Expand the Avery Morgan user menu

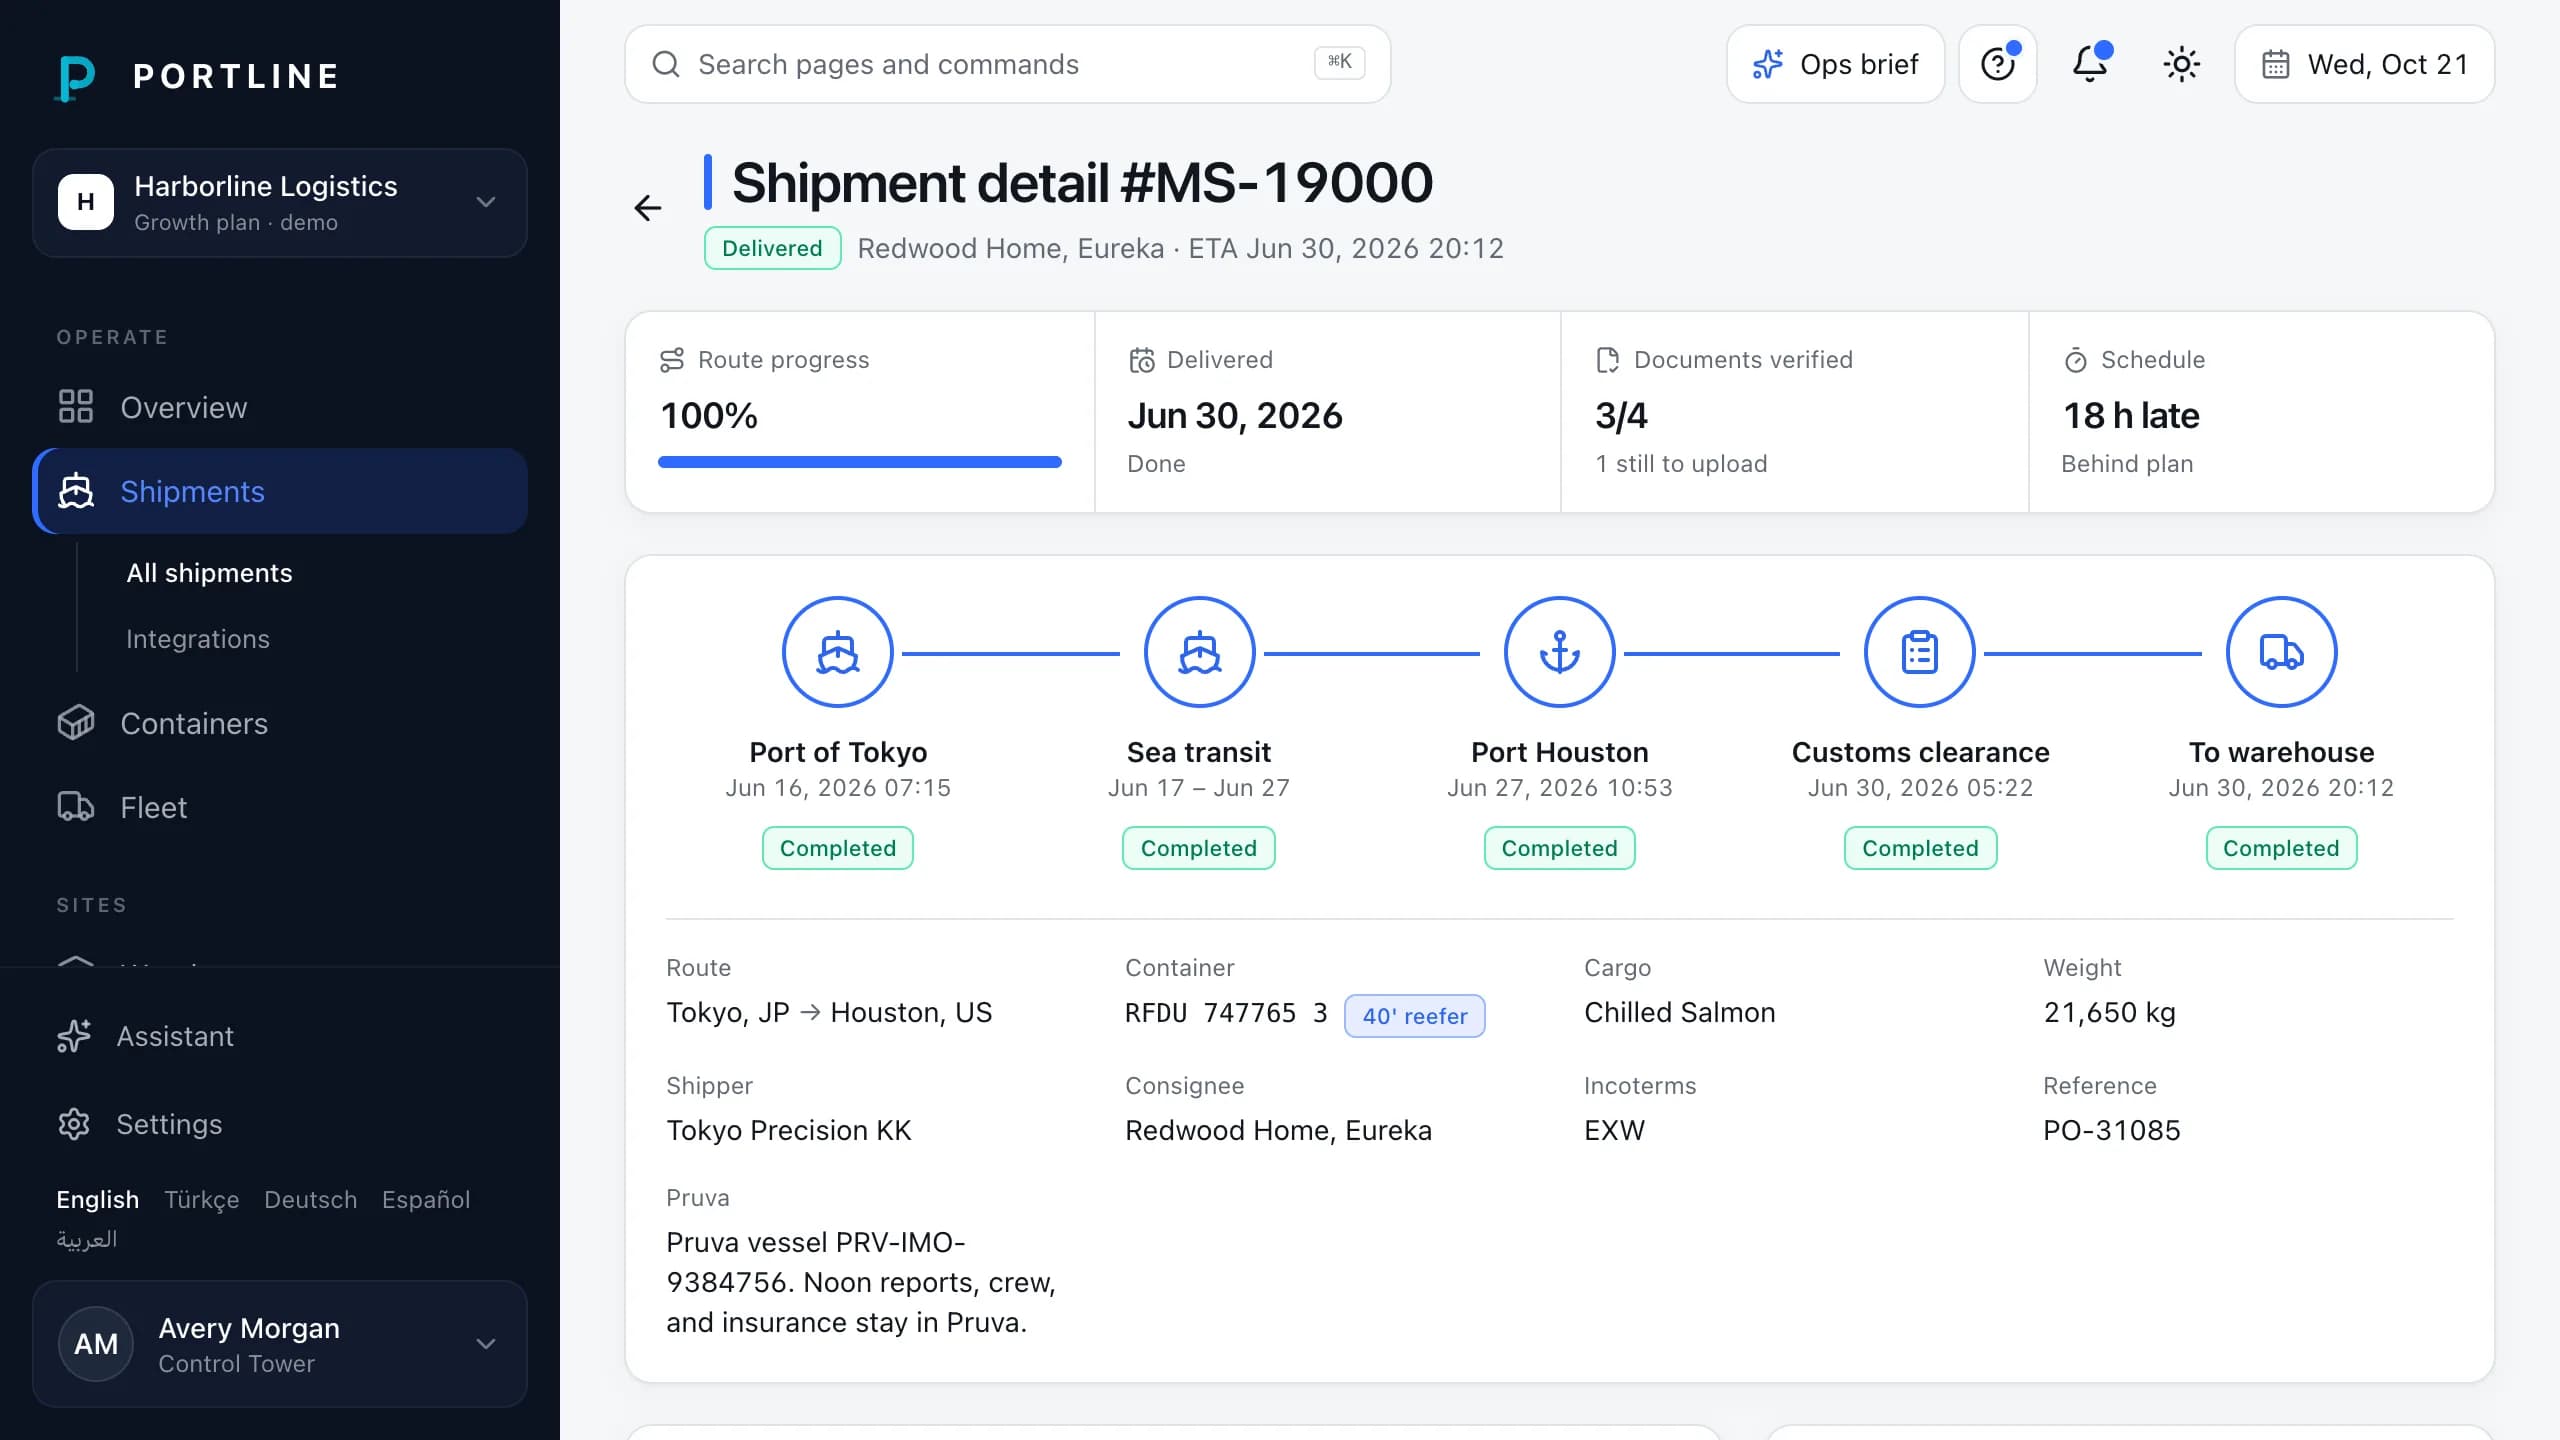coord(280,1344)
